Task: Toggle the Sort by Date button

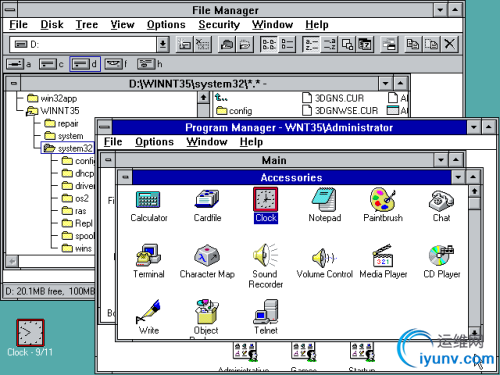Action: (365, 44)
